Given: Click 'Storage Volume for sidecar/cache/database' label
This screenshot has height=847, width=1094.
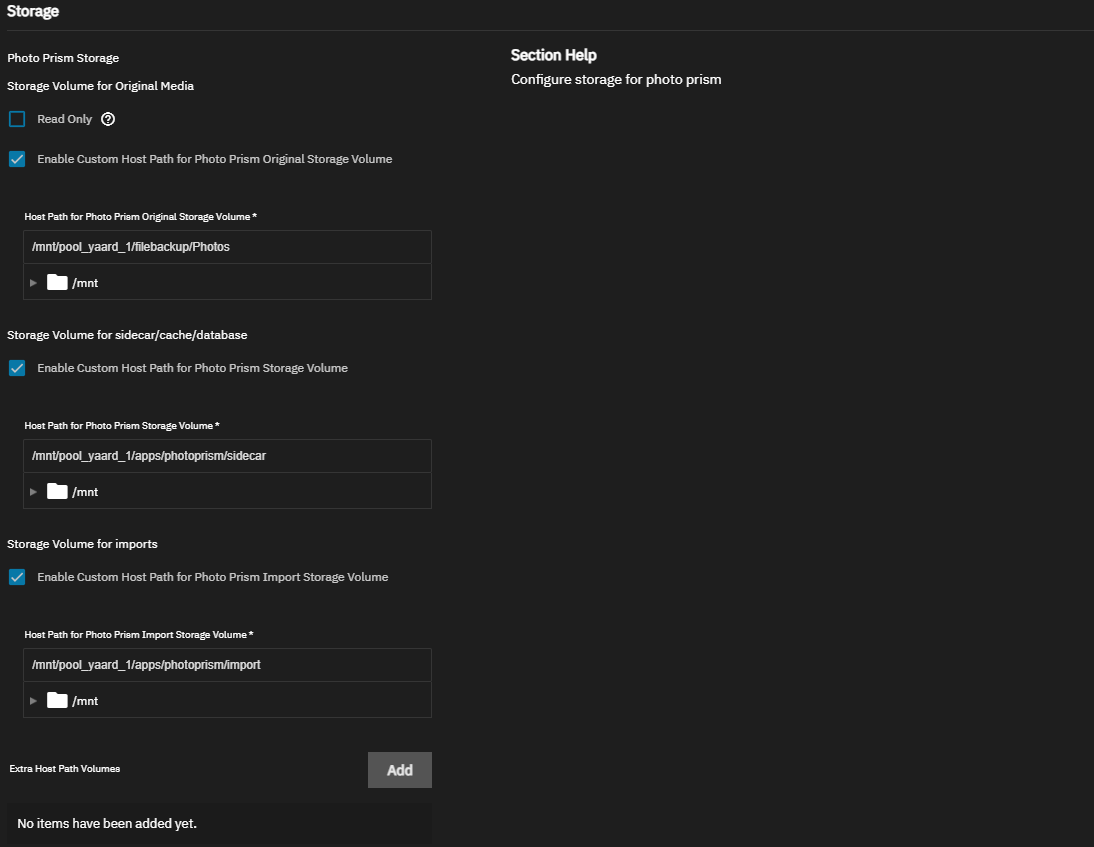Looking at the screenshot, I should [127, 335].
